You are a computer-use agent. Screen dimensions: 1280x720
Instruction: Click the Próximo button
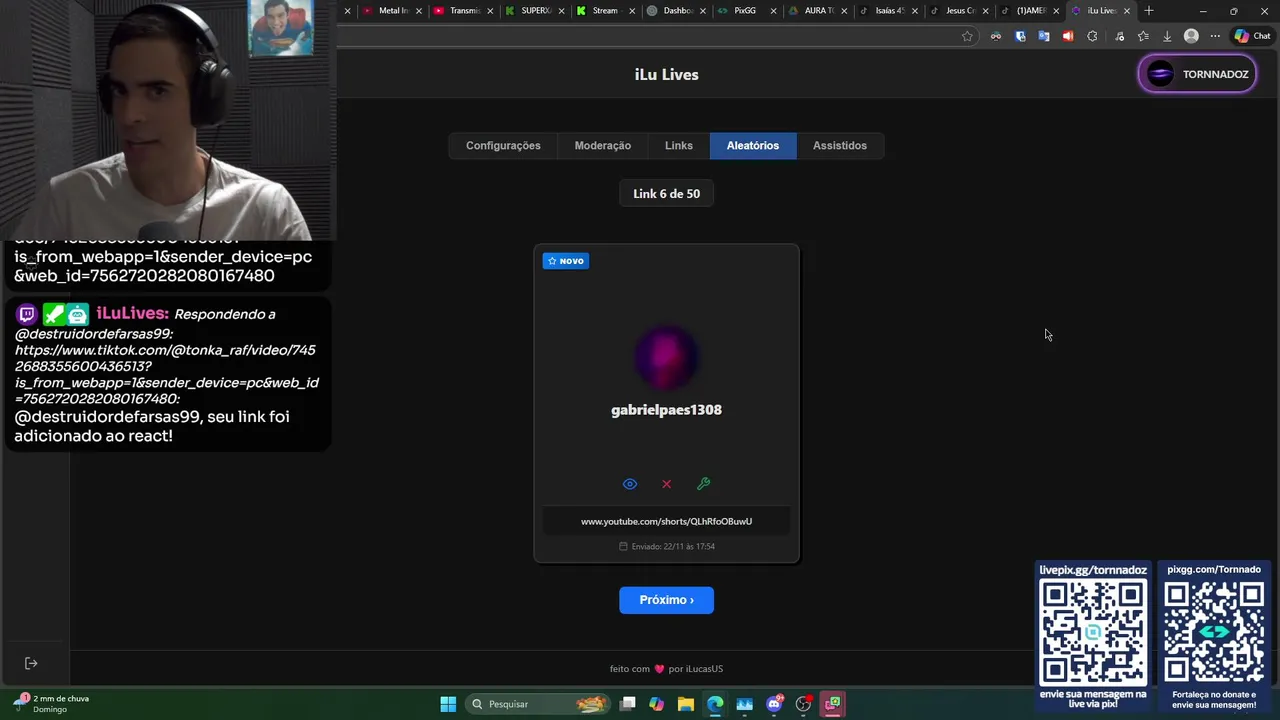click(x=666, y=600)
